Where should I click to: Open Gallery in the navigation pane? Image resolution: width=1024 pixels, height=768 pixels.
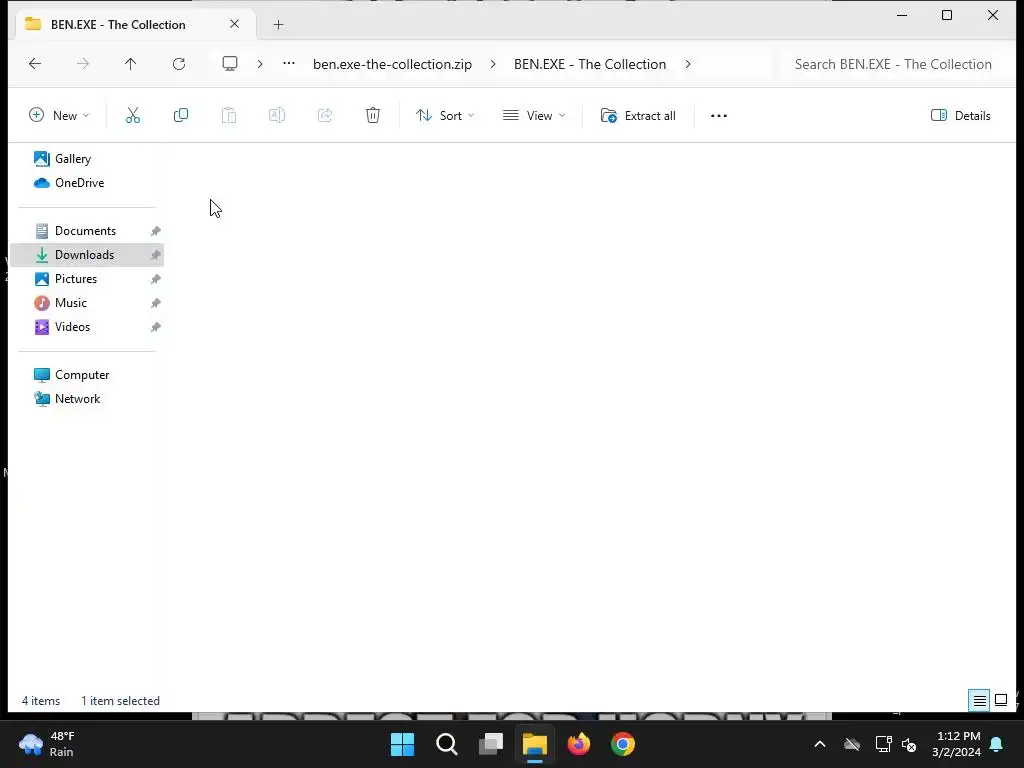click(72, 159)
